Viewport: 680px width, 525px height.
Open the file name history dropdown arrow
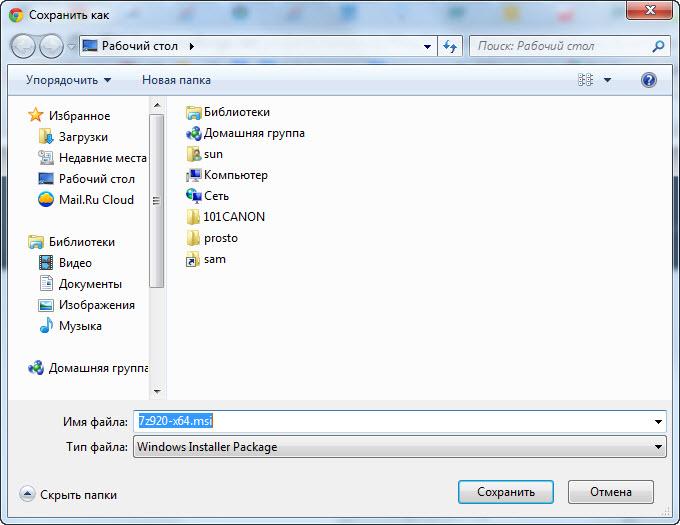coord(658,422)
